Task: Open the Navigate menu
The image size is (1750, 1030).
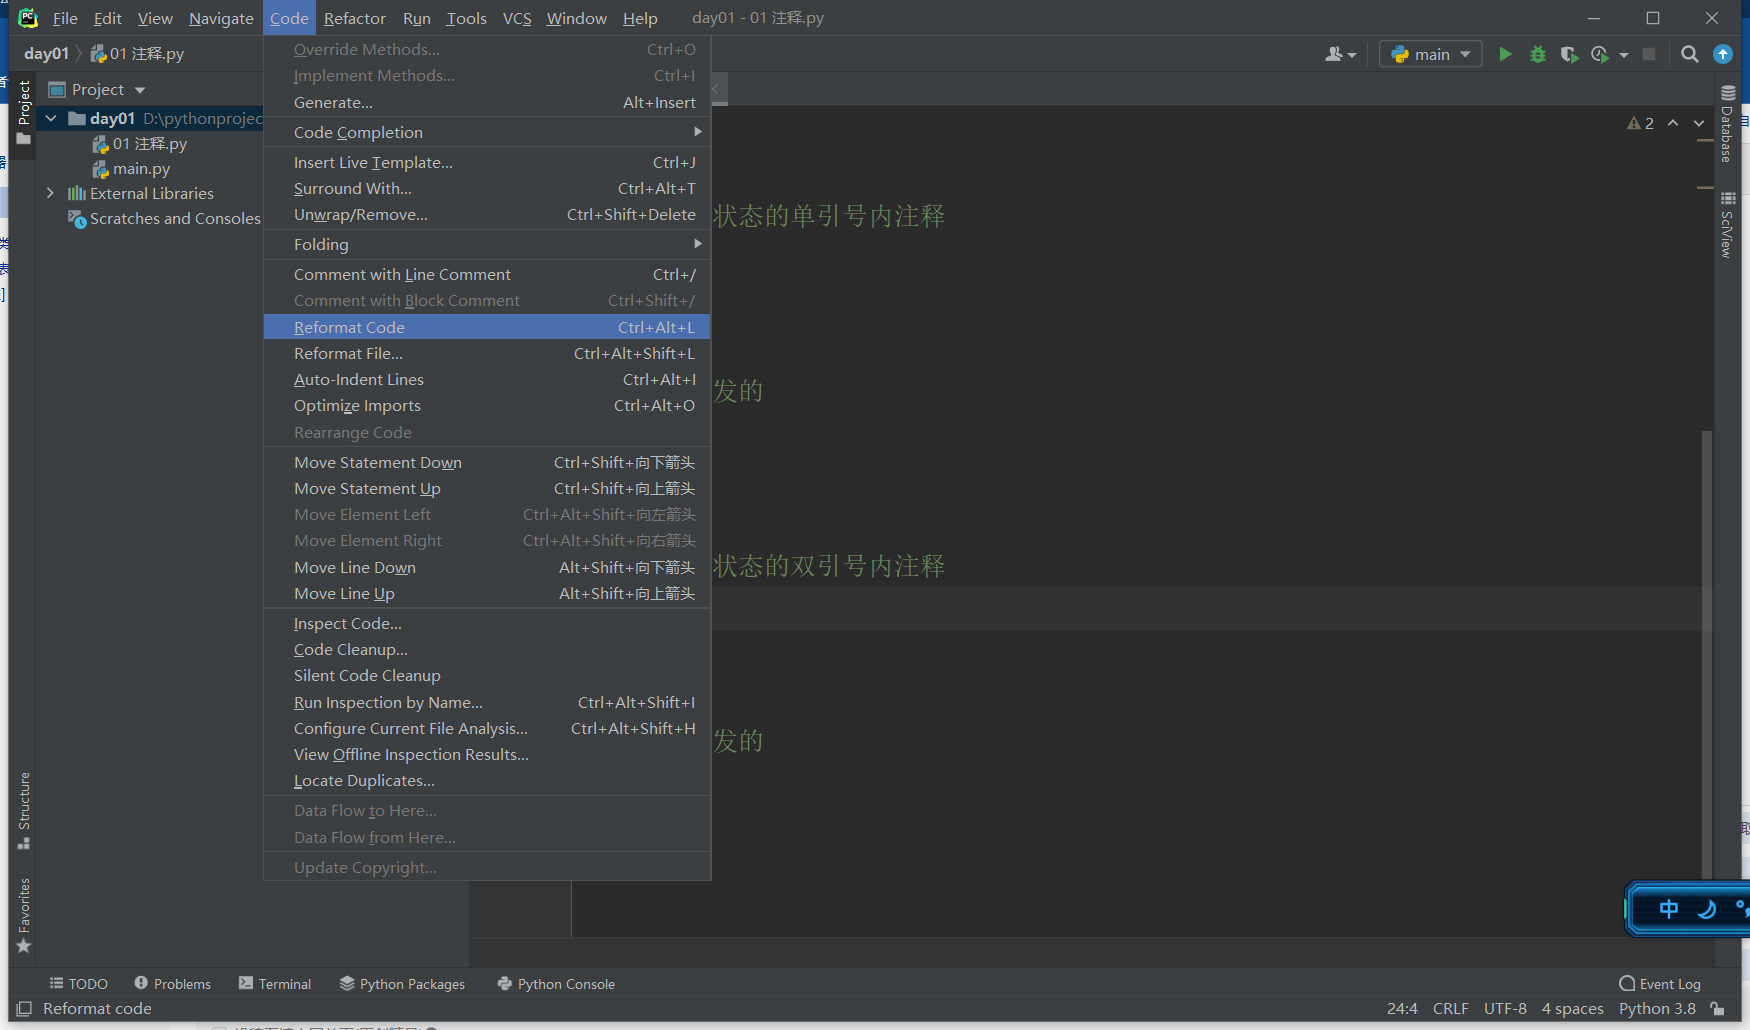Action: coord(221,18)
